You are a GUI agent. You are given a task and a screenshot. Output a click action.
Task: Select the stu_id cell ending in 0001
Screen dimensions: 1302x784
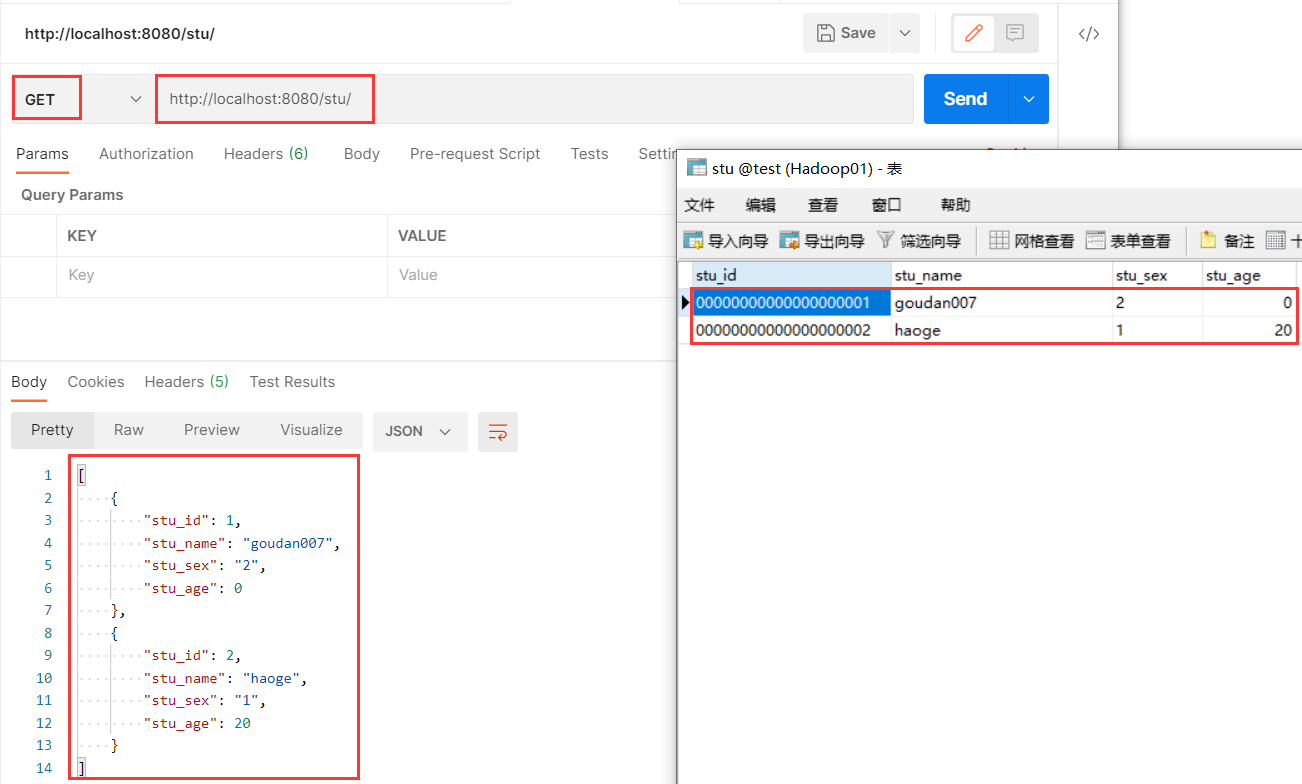791,302
